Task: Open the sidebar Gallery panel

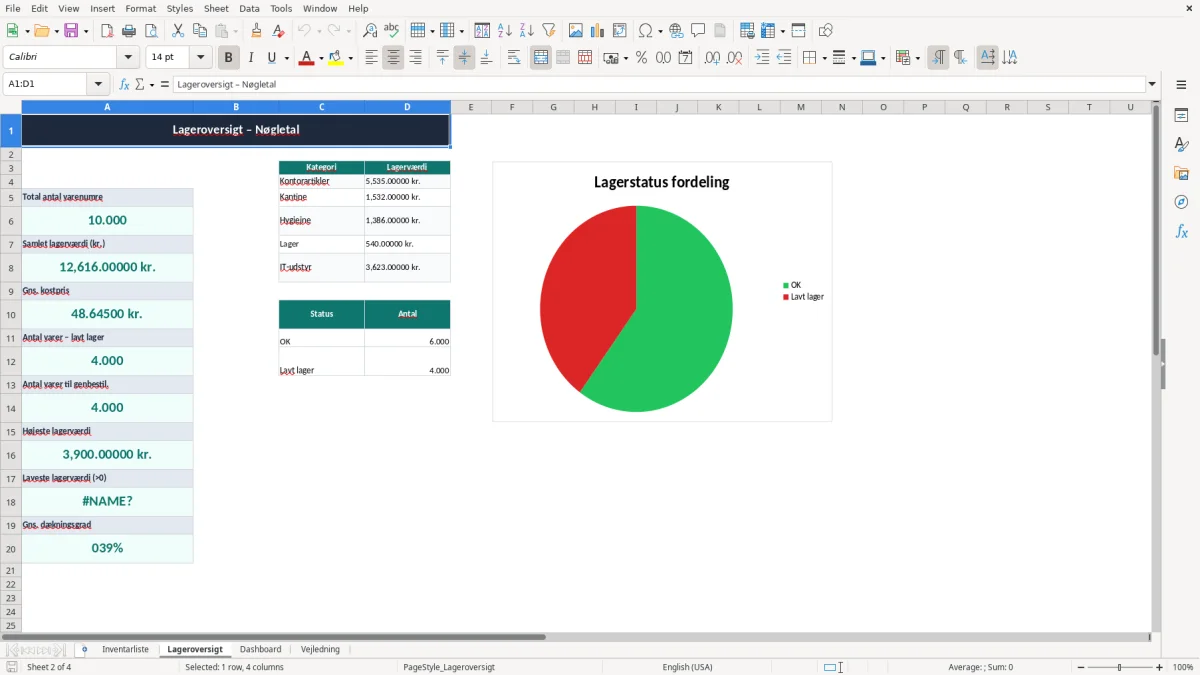Action: tap(1181, 173)
